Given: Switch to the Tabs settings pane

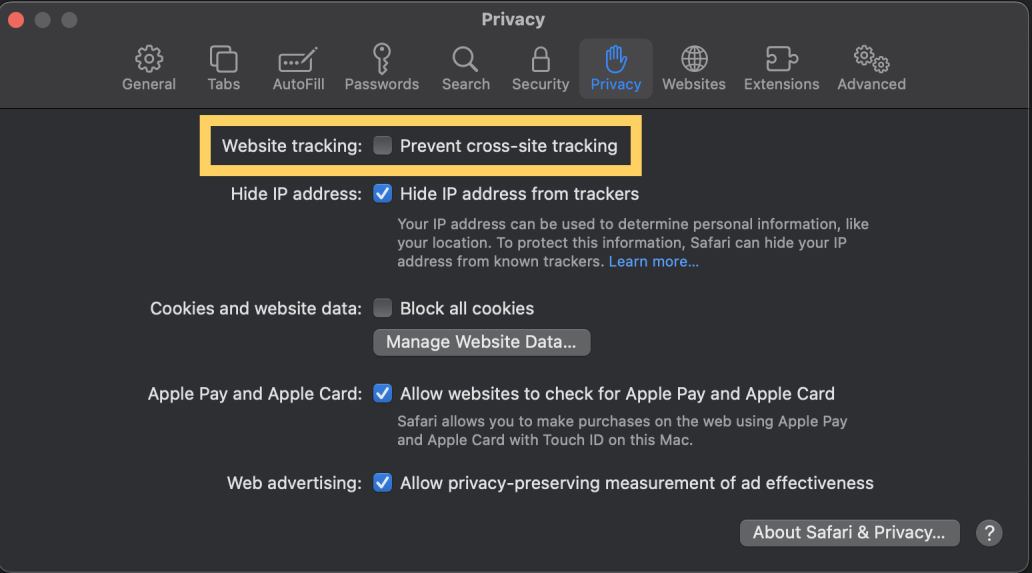Looking at the screenshot, I should pyautogui.click(x=223, y=68).
